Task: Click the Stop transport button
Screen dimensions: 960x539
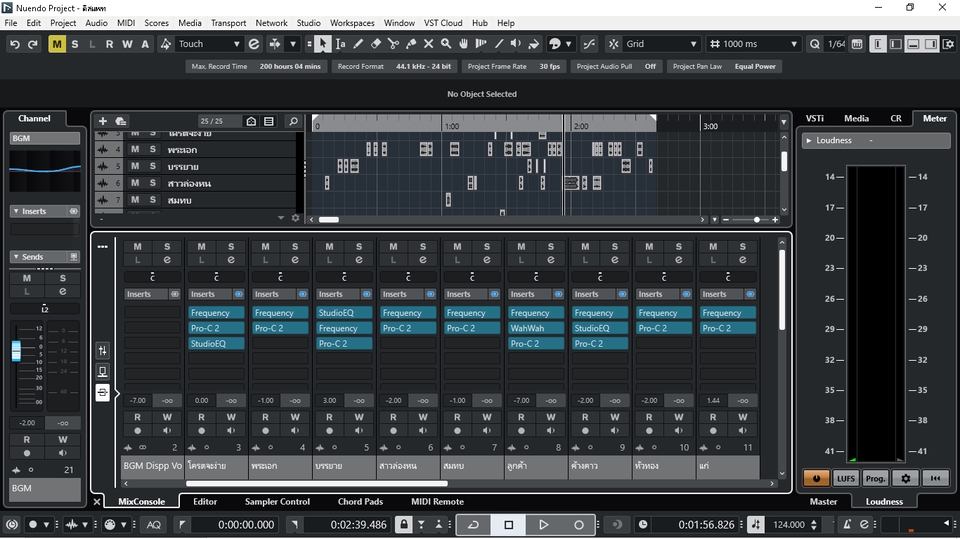Action: point(509,525)
